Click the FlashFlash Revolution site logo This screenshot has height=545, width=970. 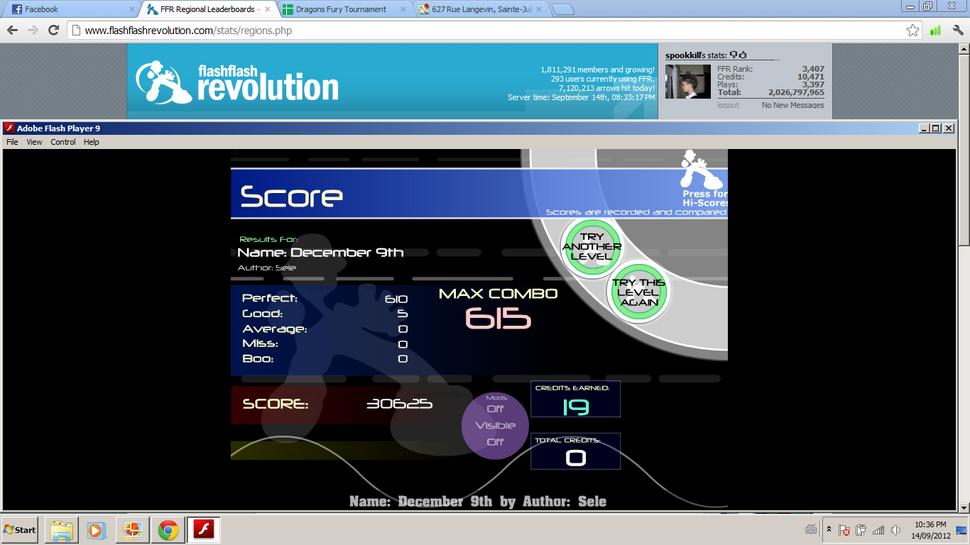click(x=237, y=82)
